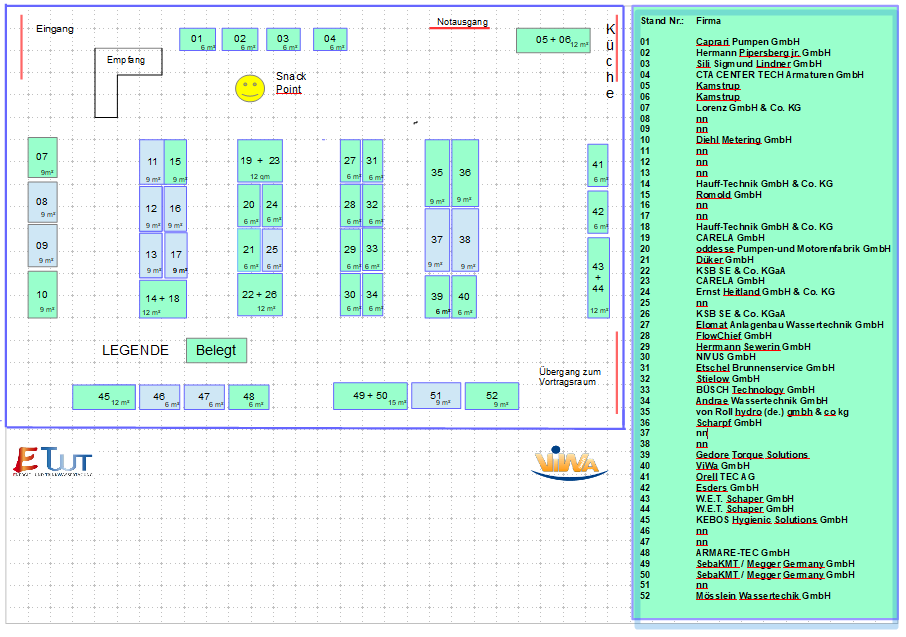Click the Notausgang label
The width and height of the screenshot is (906, 637).
(462, 22)
